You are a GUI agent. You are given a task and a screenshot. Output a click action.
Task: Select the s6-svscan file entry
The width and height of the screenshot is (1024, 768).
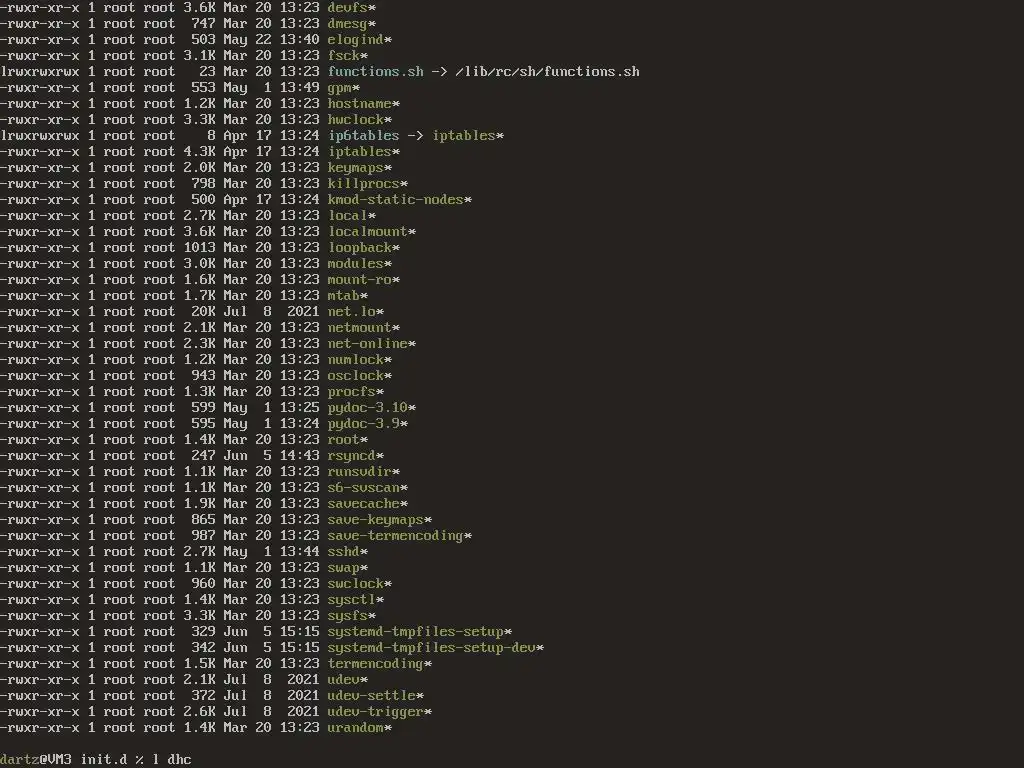coord(363,488)
